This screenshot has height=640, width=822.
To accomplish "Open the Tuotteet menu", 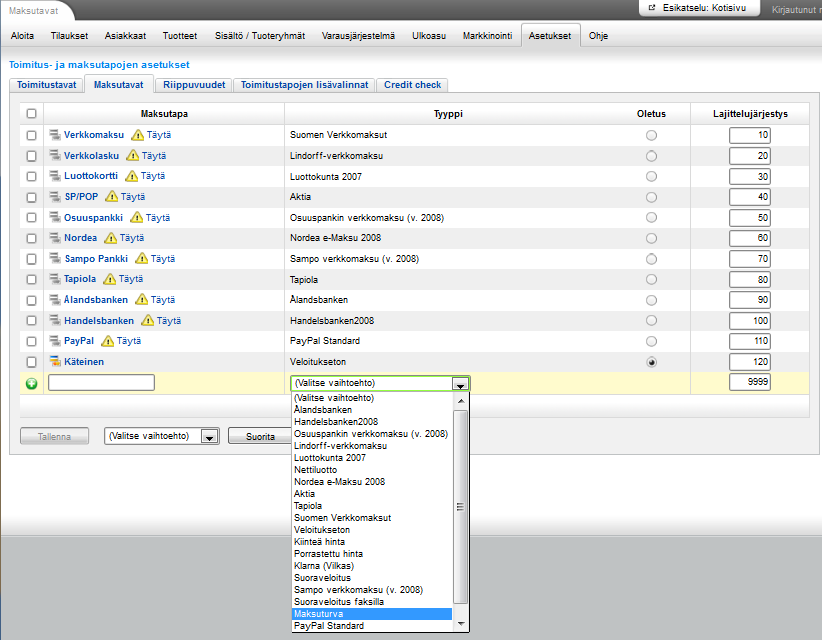I will pos(180,36).
